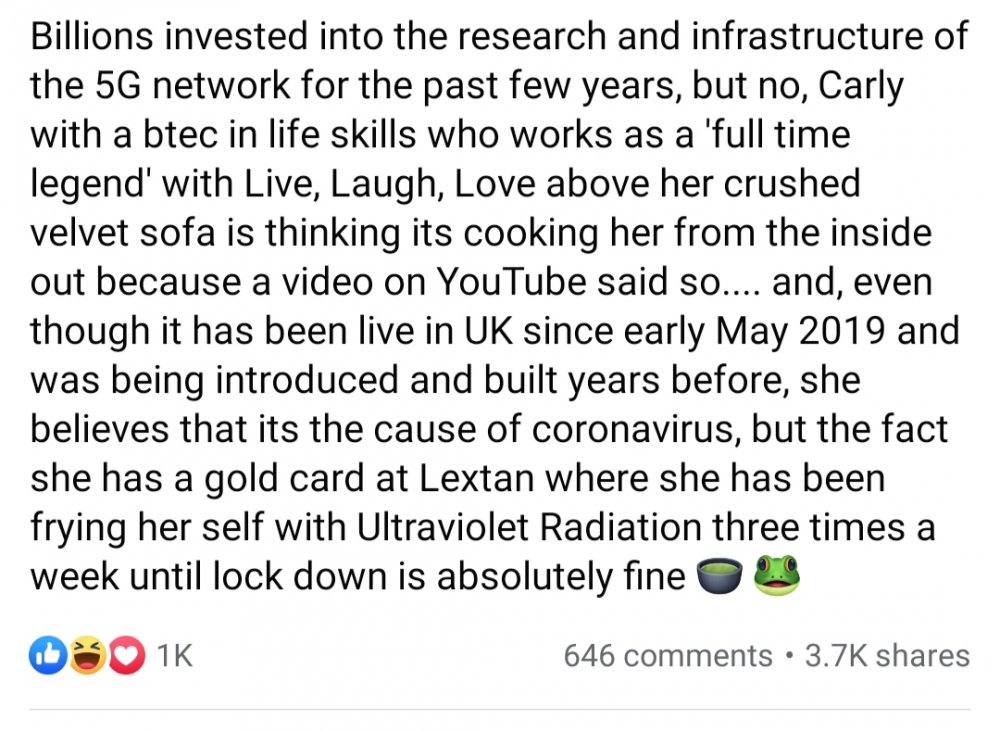Screen dimensions: 1000x732
Task: Click 'Ultraviolet' in the post text
Action: tap(443, 527)
